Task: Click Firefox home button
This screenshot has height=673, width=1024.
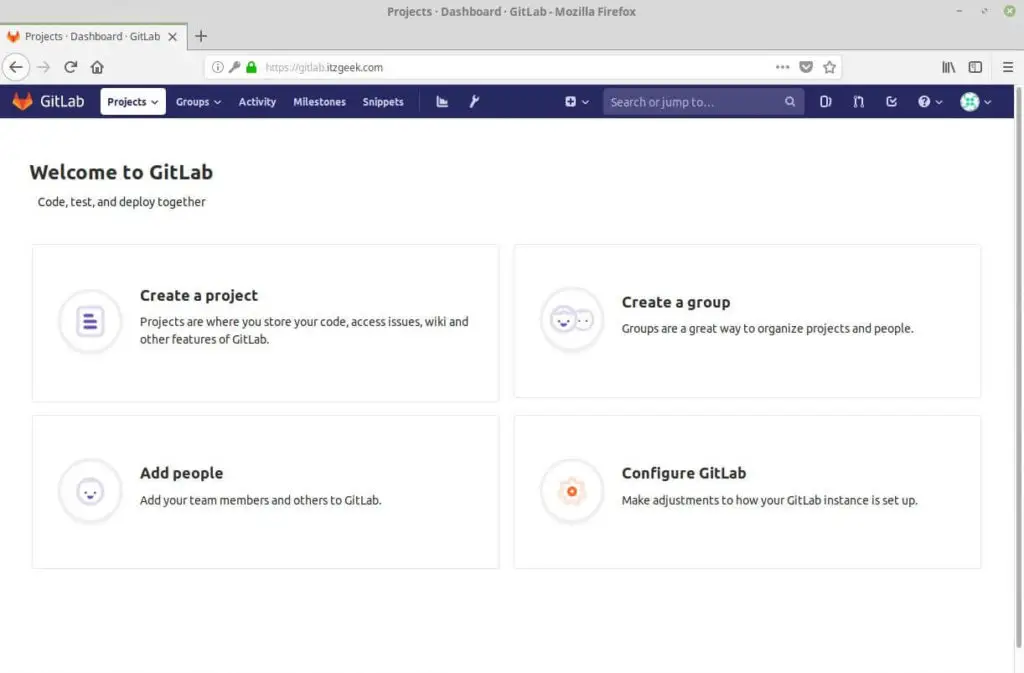Action: 97,67
